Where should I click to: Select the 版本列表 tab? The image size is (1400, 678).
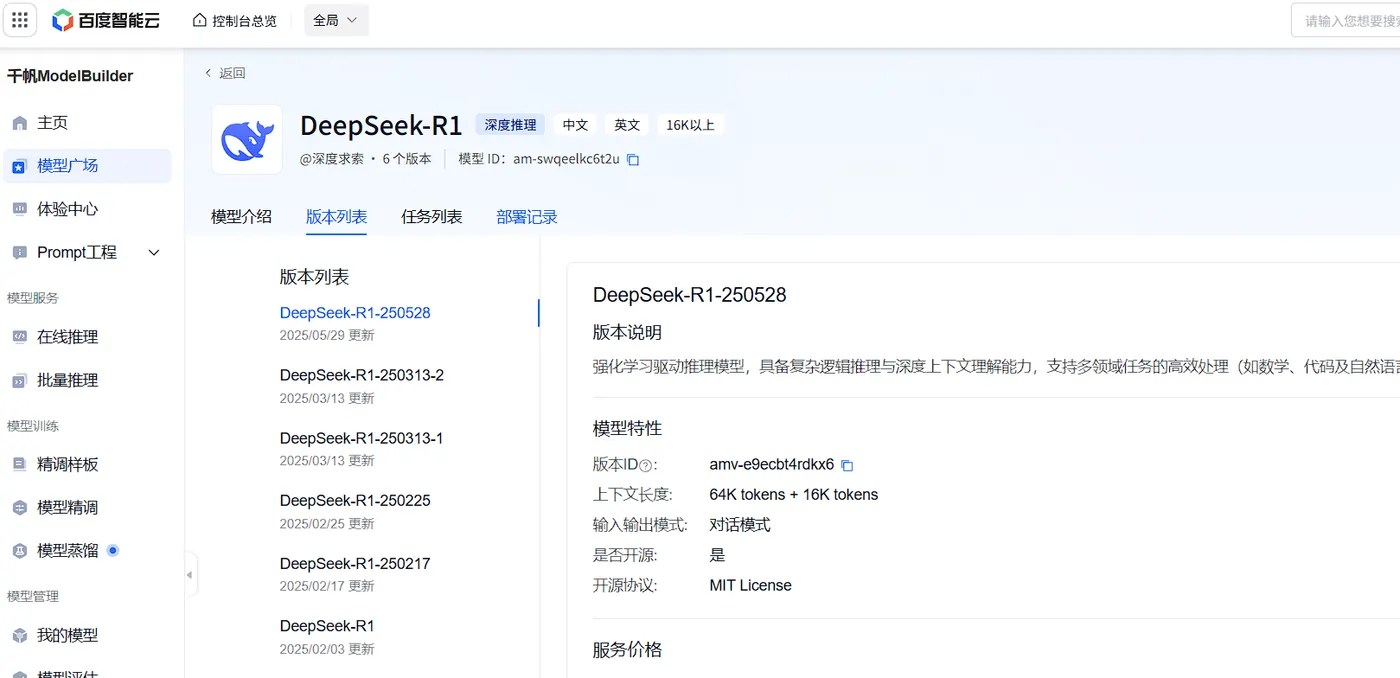(336, 217)
